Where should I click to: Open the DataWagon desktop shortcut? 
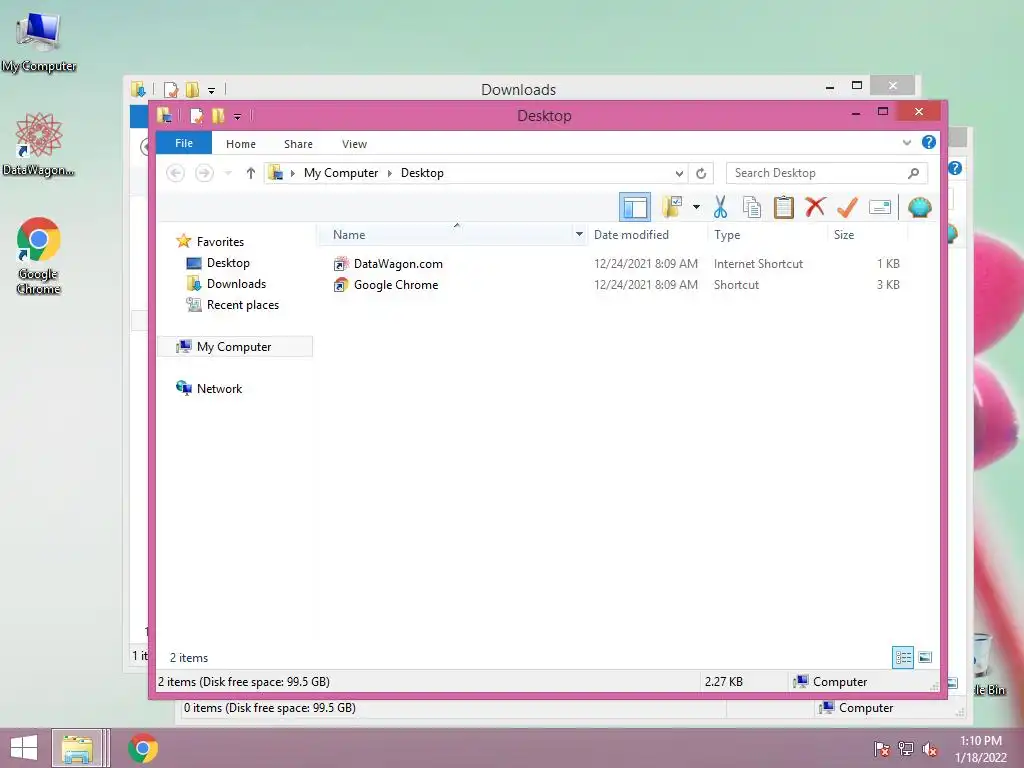coord(39,144)
